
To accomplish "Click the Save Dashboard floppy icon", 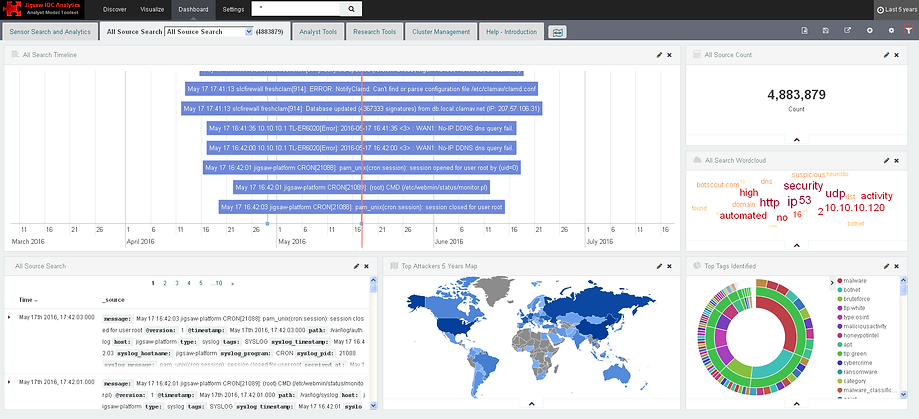I will [x=825, y=30].
